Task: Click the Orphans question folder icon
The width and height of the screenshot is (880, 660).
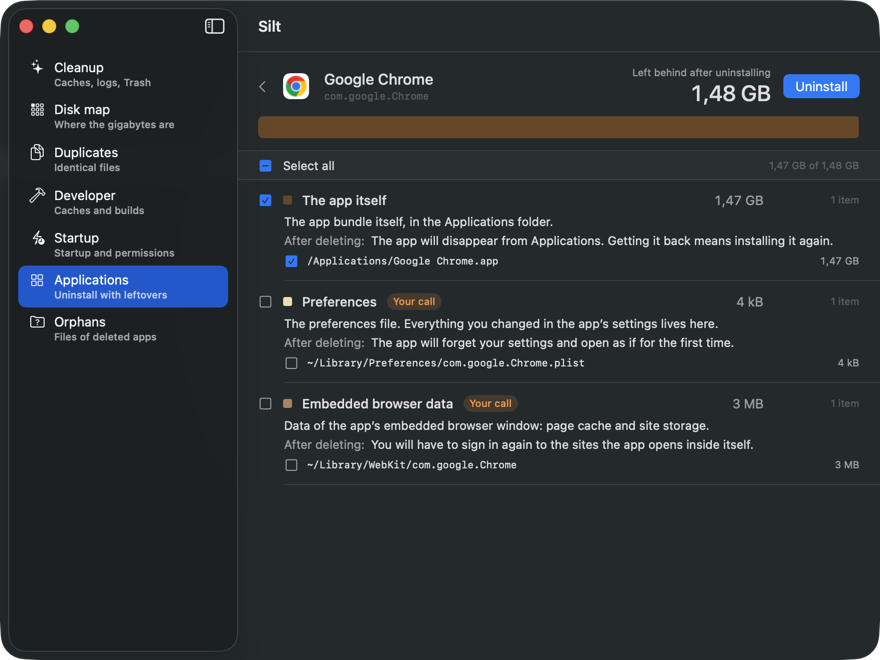Action: (37, 322)
